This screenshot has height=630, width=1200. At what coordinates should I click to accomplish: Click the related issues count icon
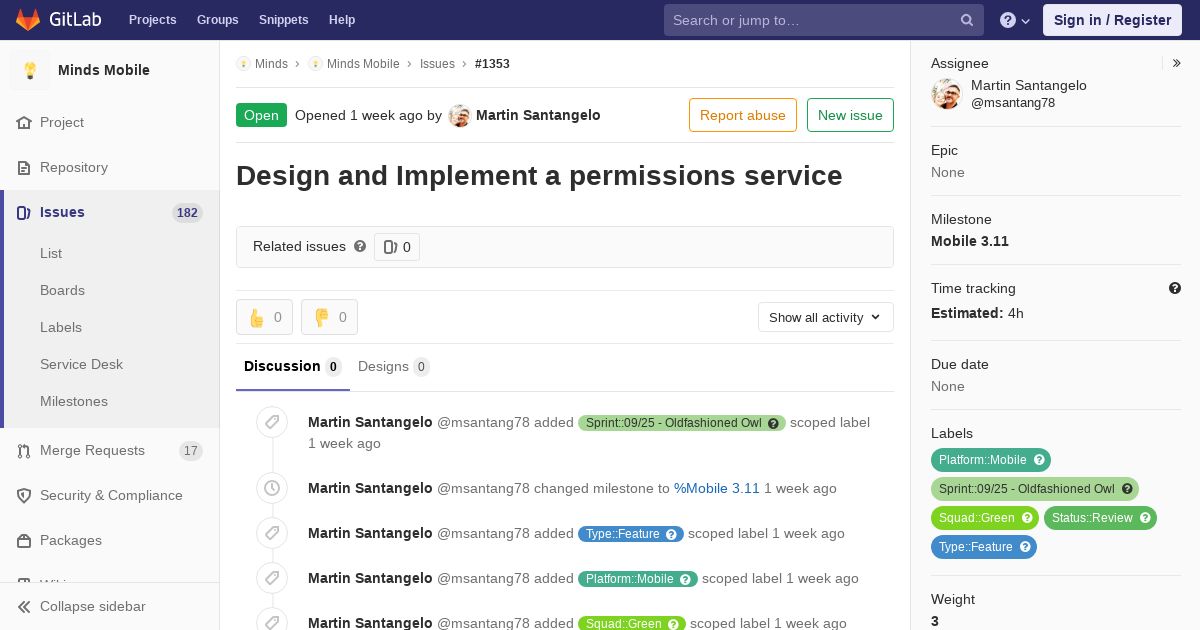click(x=390, y=247)
